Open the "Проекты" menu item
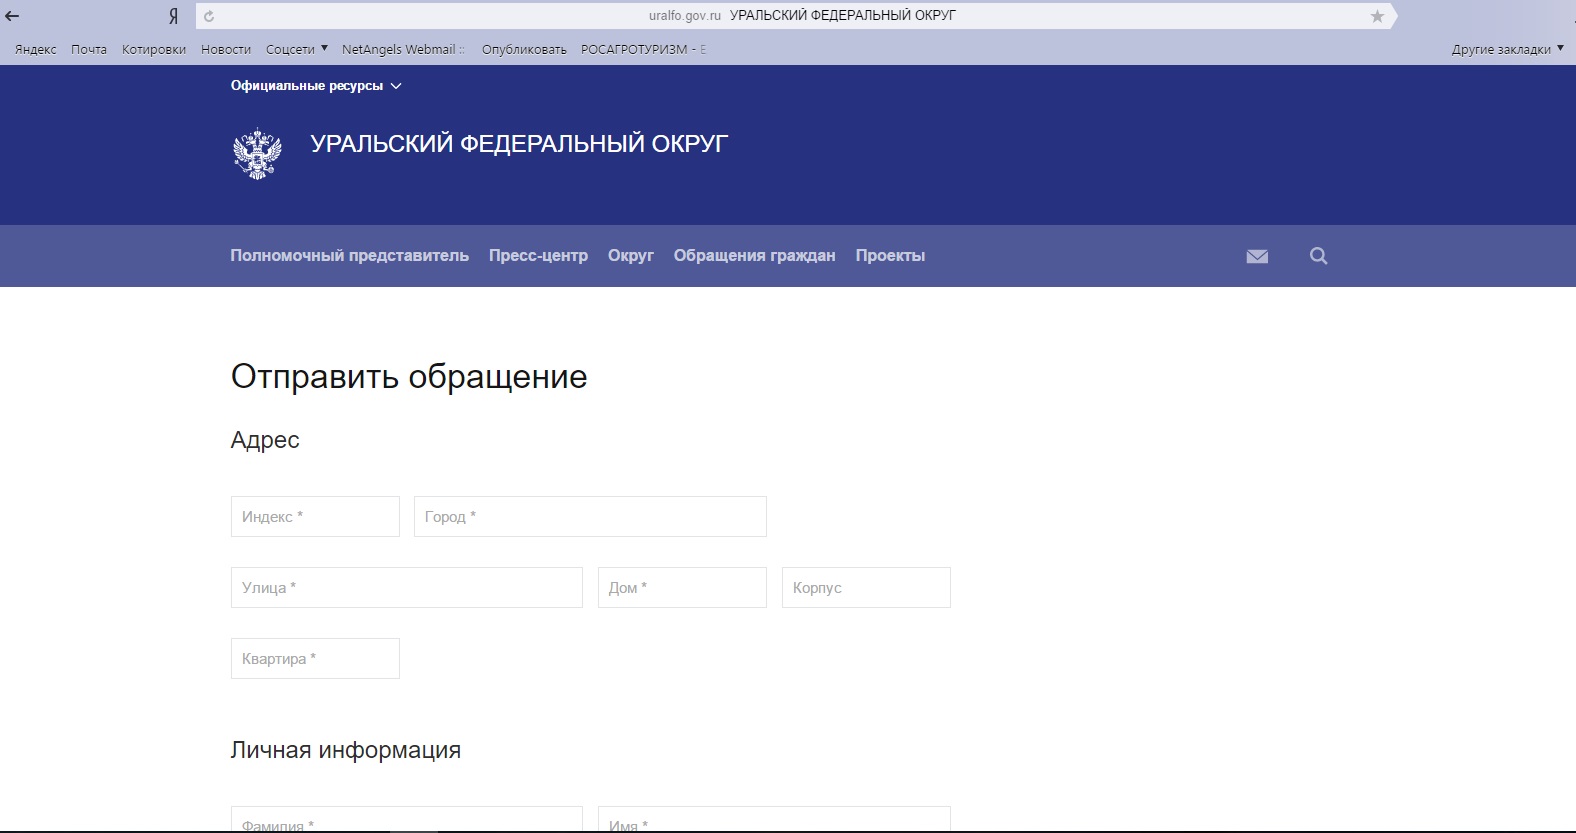This screenshot has height=833, width=1576. point(890,256)
